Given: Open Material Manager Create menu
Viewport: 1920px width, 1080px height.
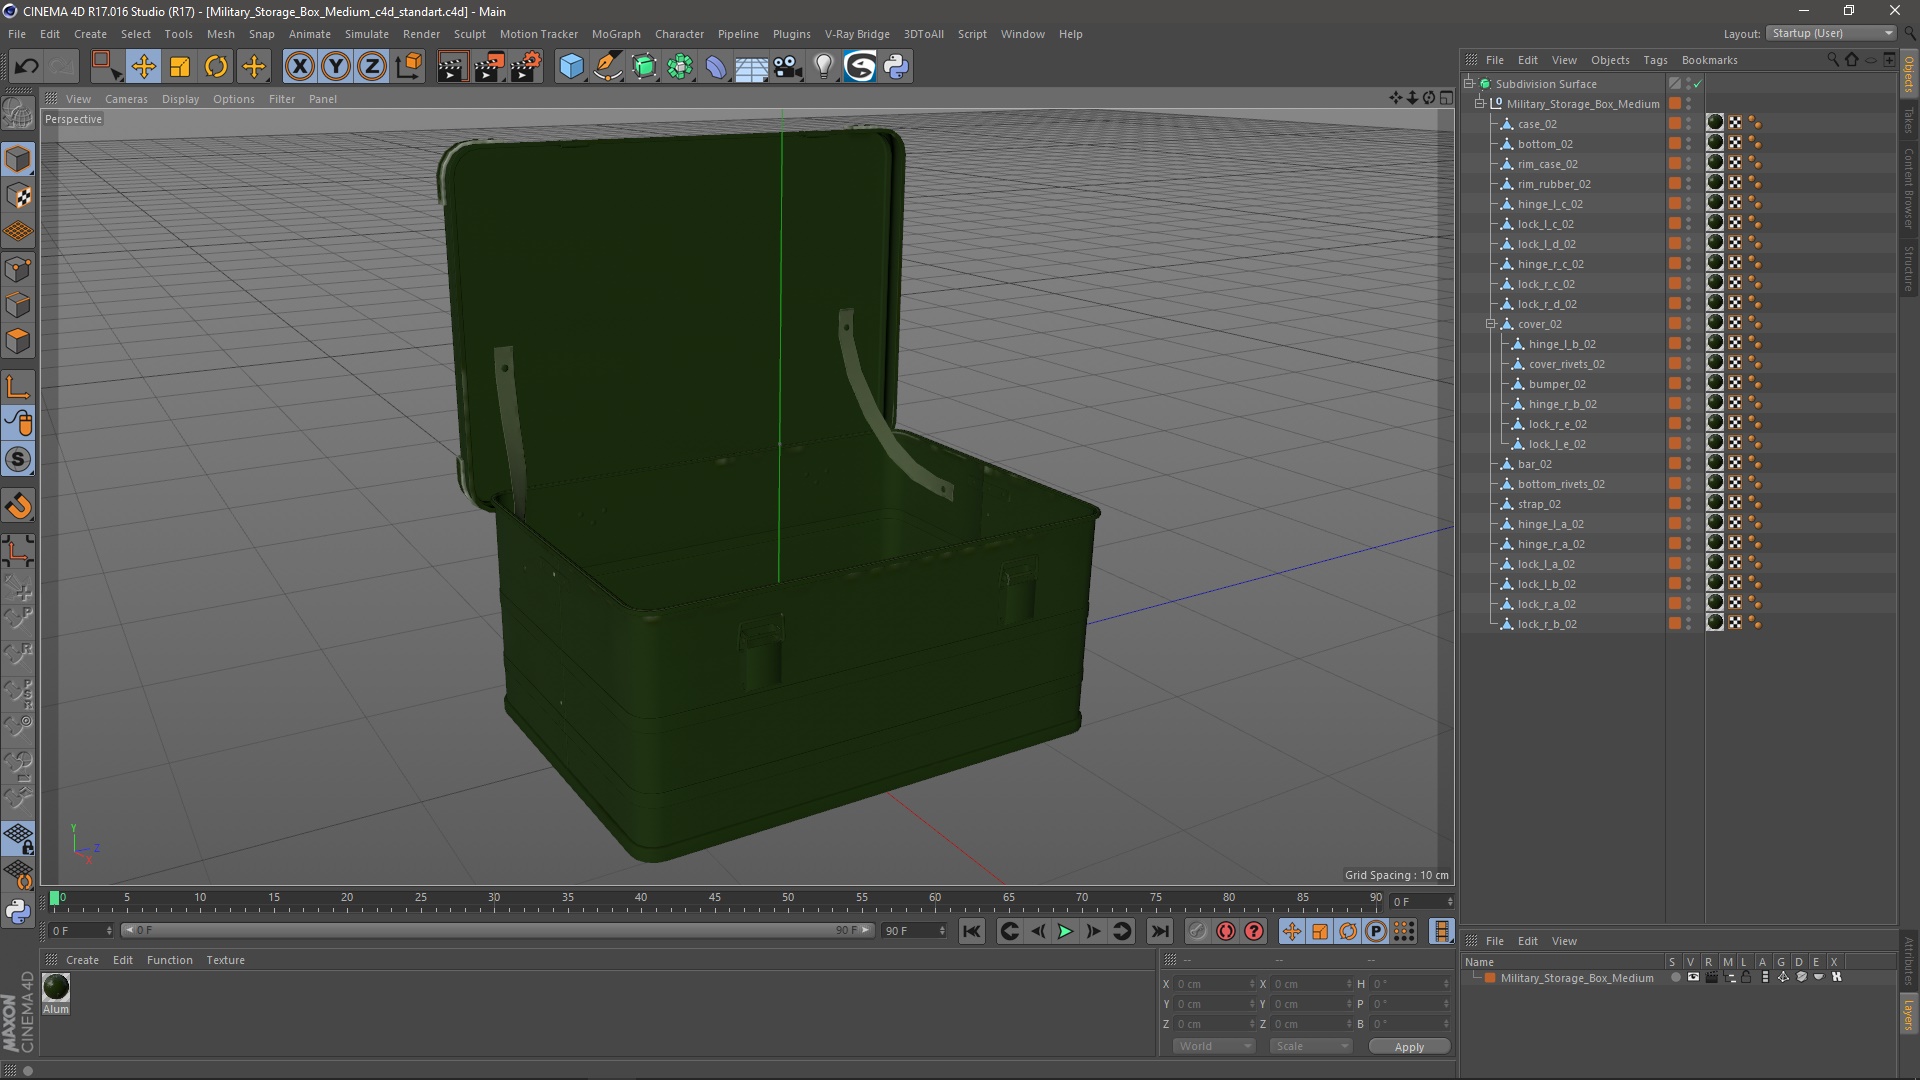Looking at the screenshot, I should tap(82, 960).
